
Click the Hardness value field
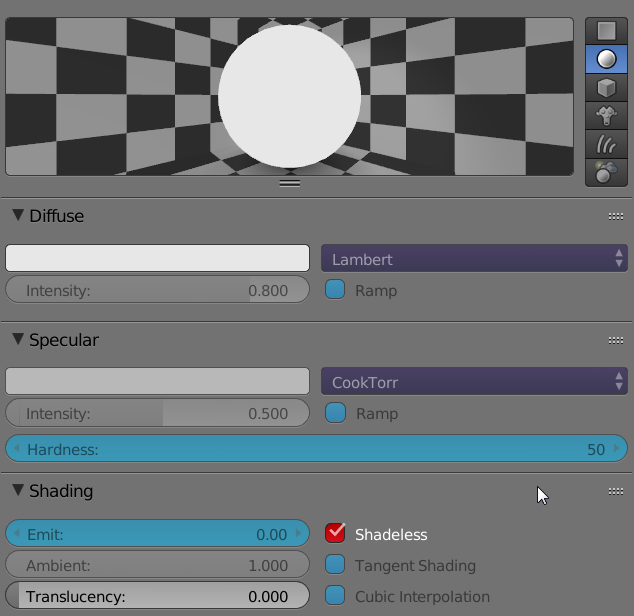(316, 448)
